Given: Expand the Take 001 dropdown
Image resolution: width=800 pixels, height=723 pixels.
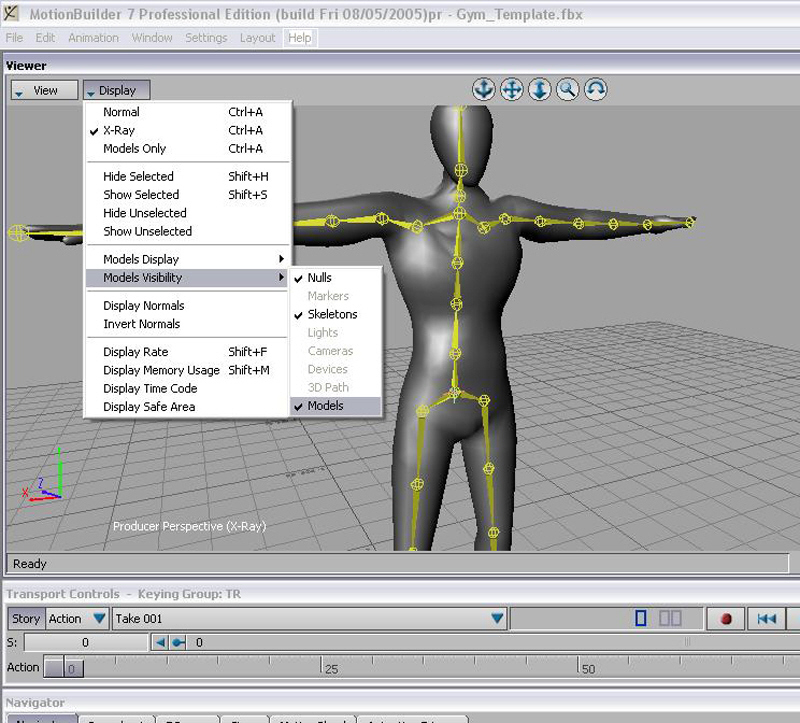Looking at the screenshot, I should tap(497, 619).
